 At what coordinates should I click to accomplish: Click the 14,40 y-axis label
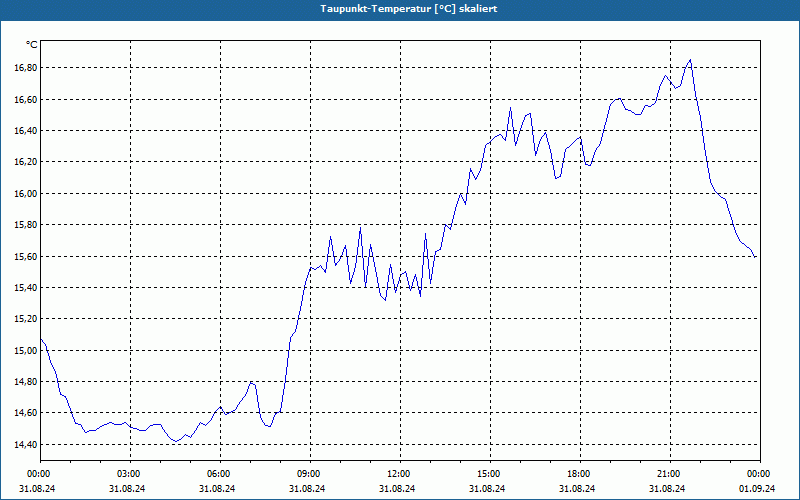tap(26, 445)
